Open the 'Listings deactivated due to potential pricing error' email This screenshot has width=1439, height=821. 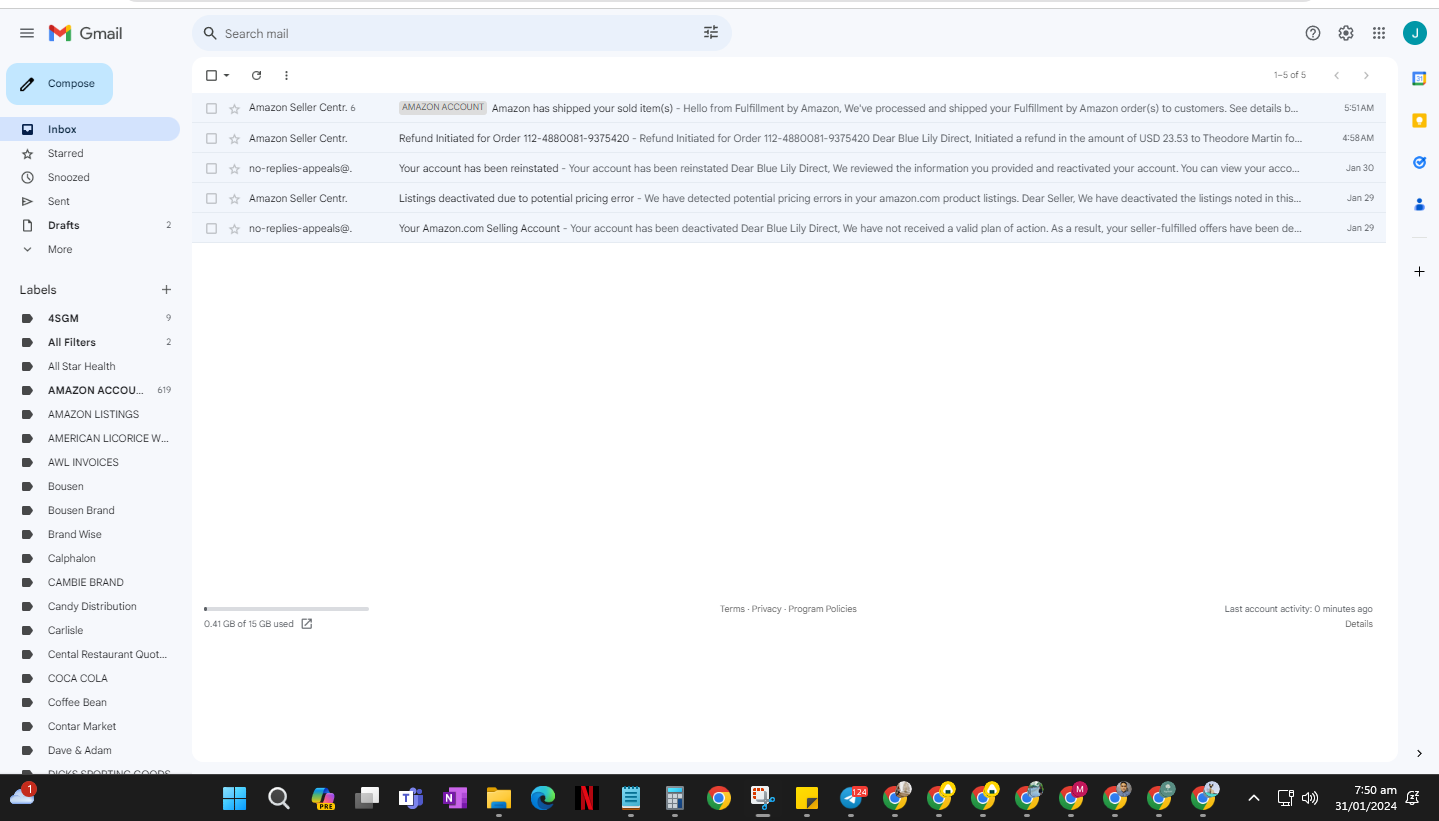coord(789,198)
